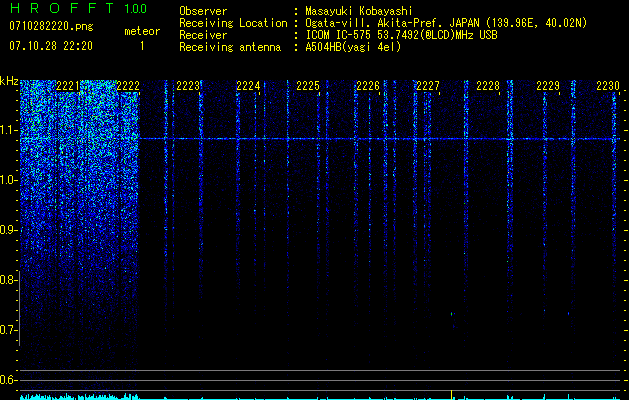Click the HROFFT 1.0.0 title text
629x400 pixels.
pos(78,8)
